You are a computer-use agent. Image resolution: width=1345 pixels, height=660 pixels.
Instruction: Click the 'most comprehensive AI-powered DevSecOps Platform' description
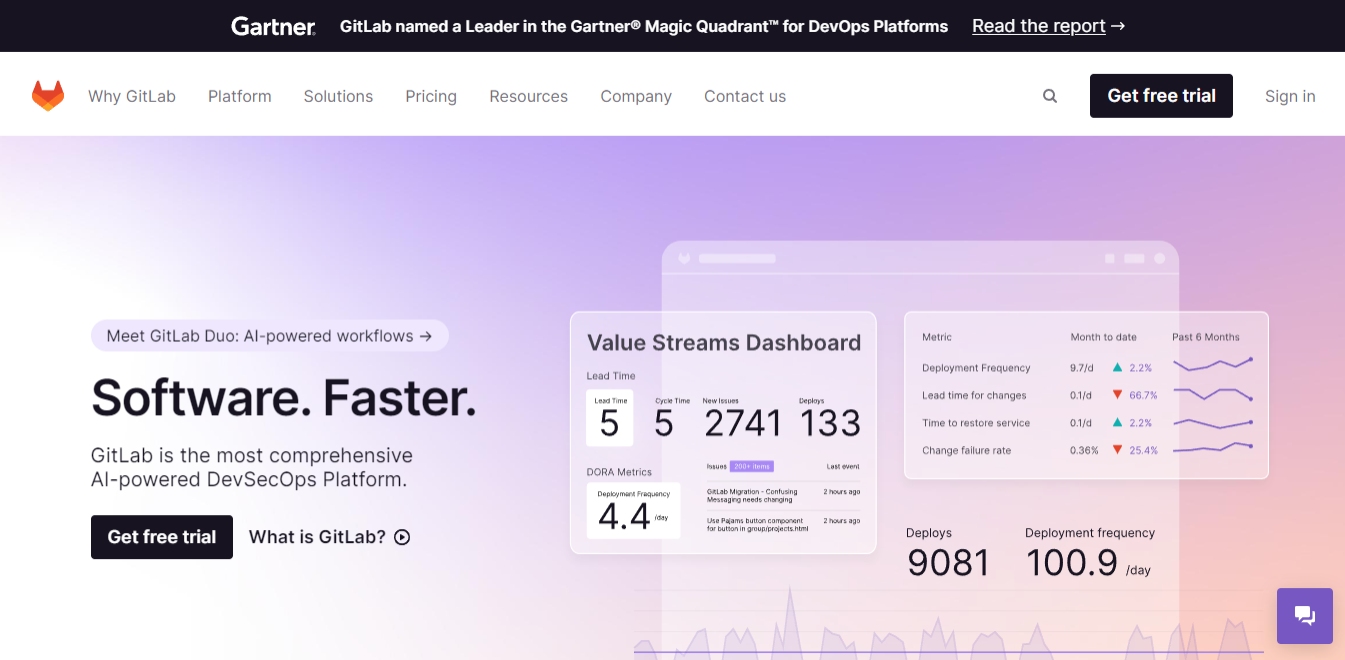pos(252,467)
